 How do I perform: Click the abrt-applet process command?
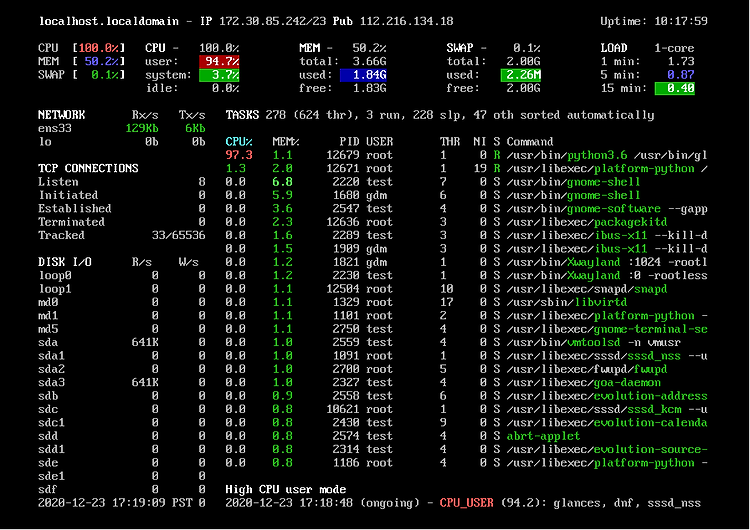pyautogui.click(x=543, y=436)
